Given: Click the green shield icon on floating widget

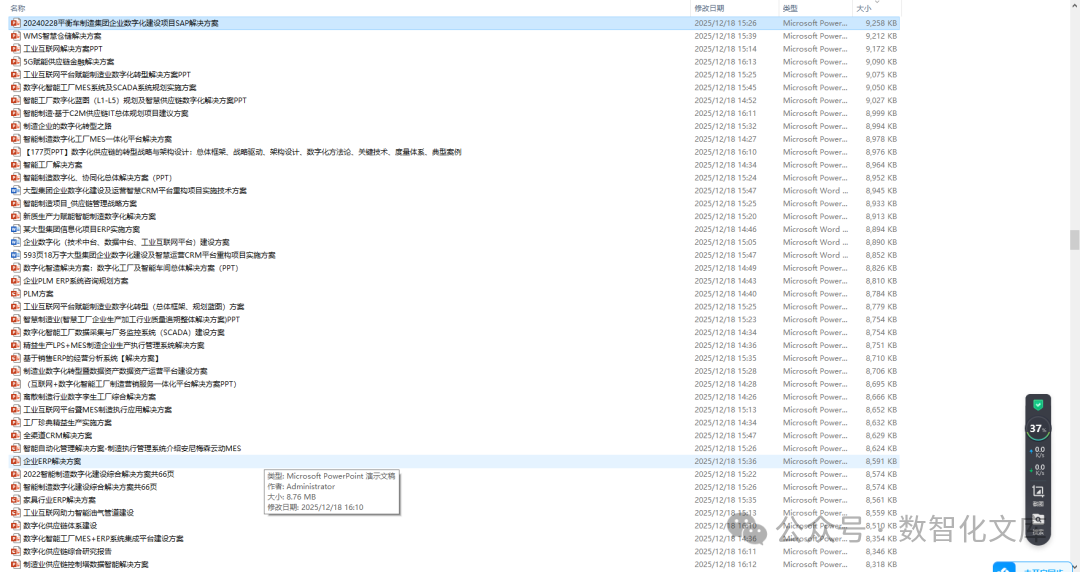Looking at the screenshot, I should [1038, 405].
